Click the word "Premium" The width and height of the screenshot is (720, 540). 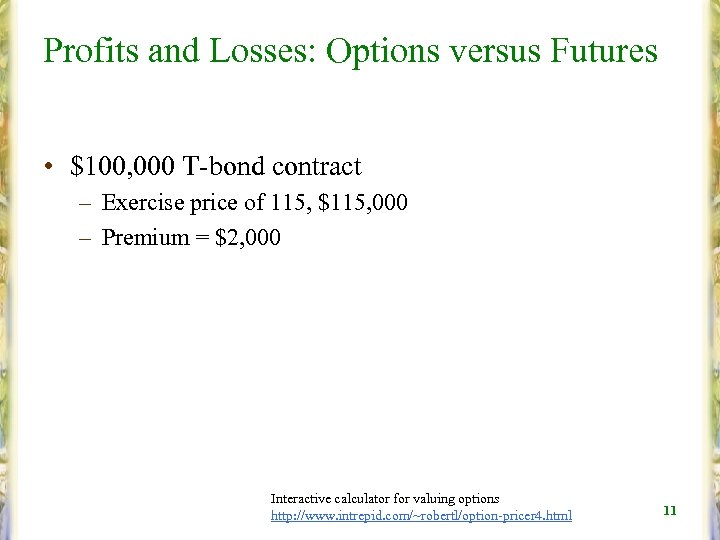[145, 237]
